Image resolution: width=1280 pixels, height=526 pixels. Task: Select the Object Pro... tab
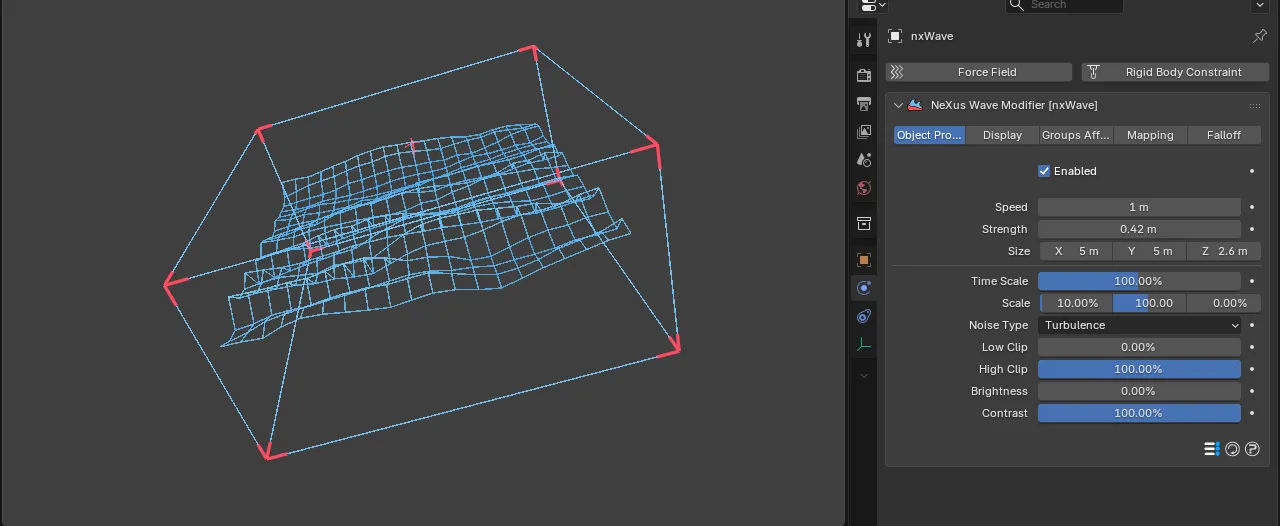[x=929, y=135]
